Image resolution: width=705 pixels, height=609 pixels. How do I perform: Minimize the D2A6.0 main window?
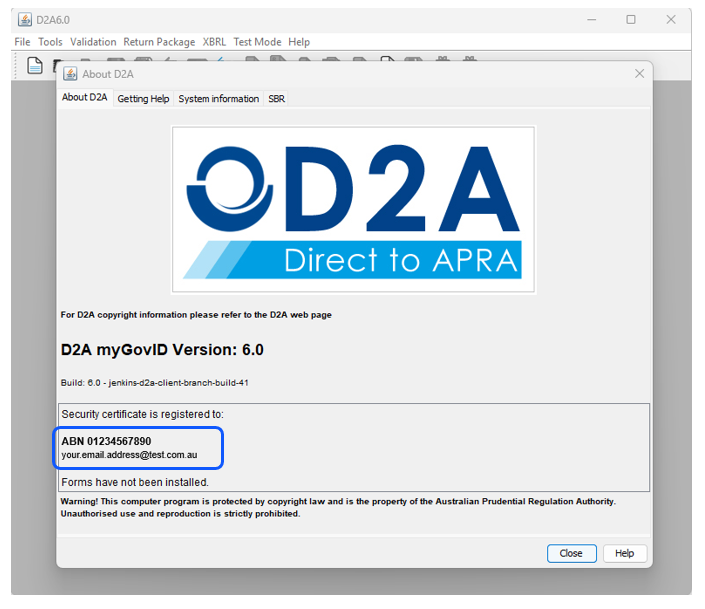tap(592, 20)
